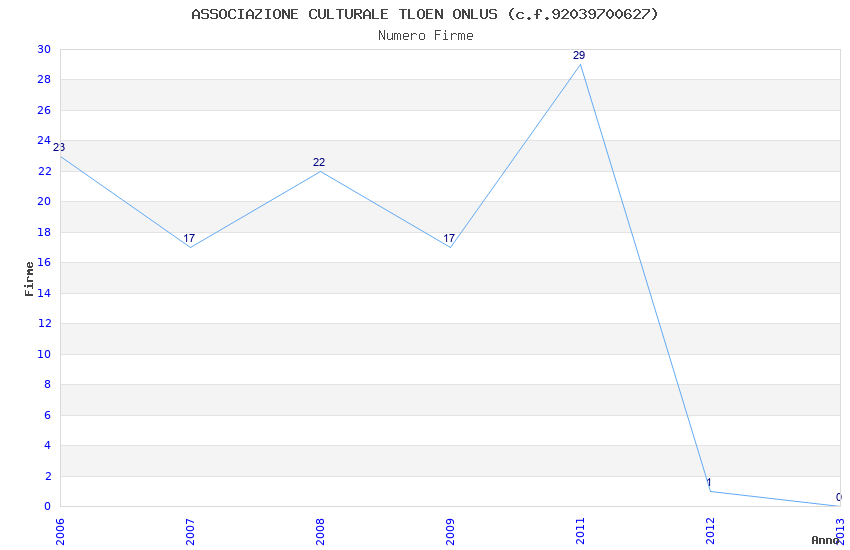Click the x-axis year 2012

pyautogui.click(x=710, y=531)
